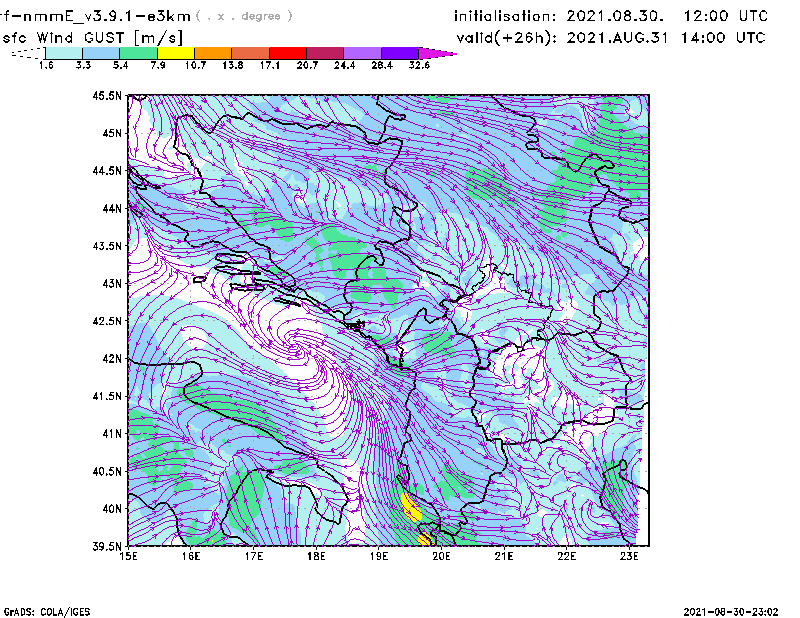Click the 45.5N latitude label
This screenshot has width=800, height=618.
[107, 95]
